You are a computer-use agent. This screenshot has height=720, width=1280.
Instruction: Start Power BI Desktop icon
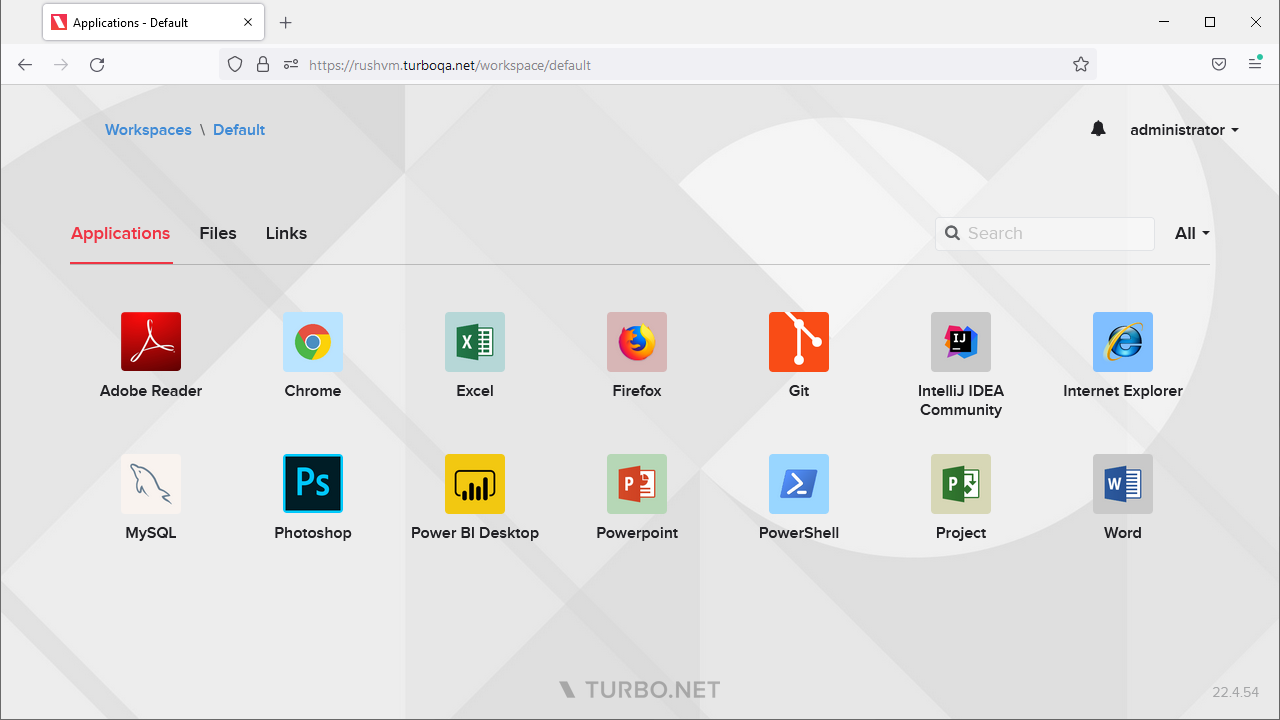tap(475, 484)
